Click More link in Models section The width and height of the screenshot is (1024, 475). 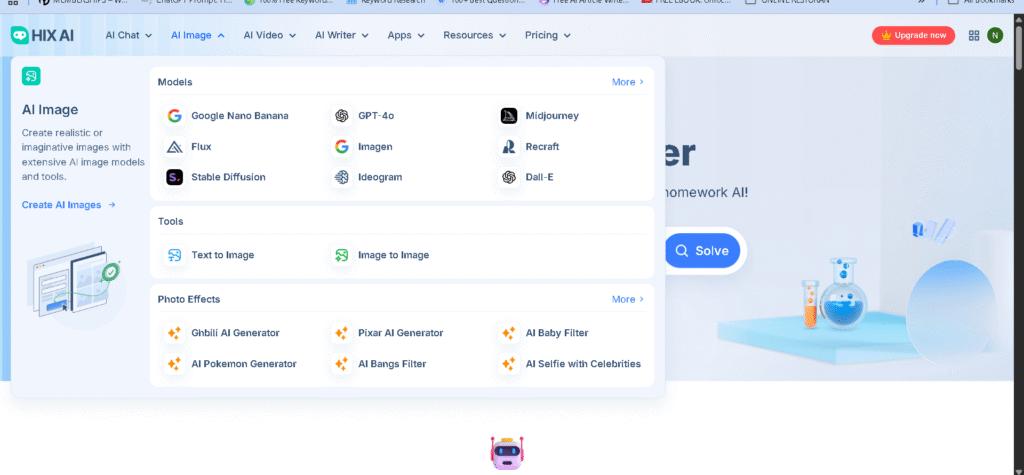[x=627, y=82]
